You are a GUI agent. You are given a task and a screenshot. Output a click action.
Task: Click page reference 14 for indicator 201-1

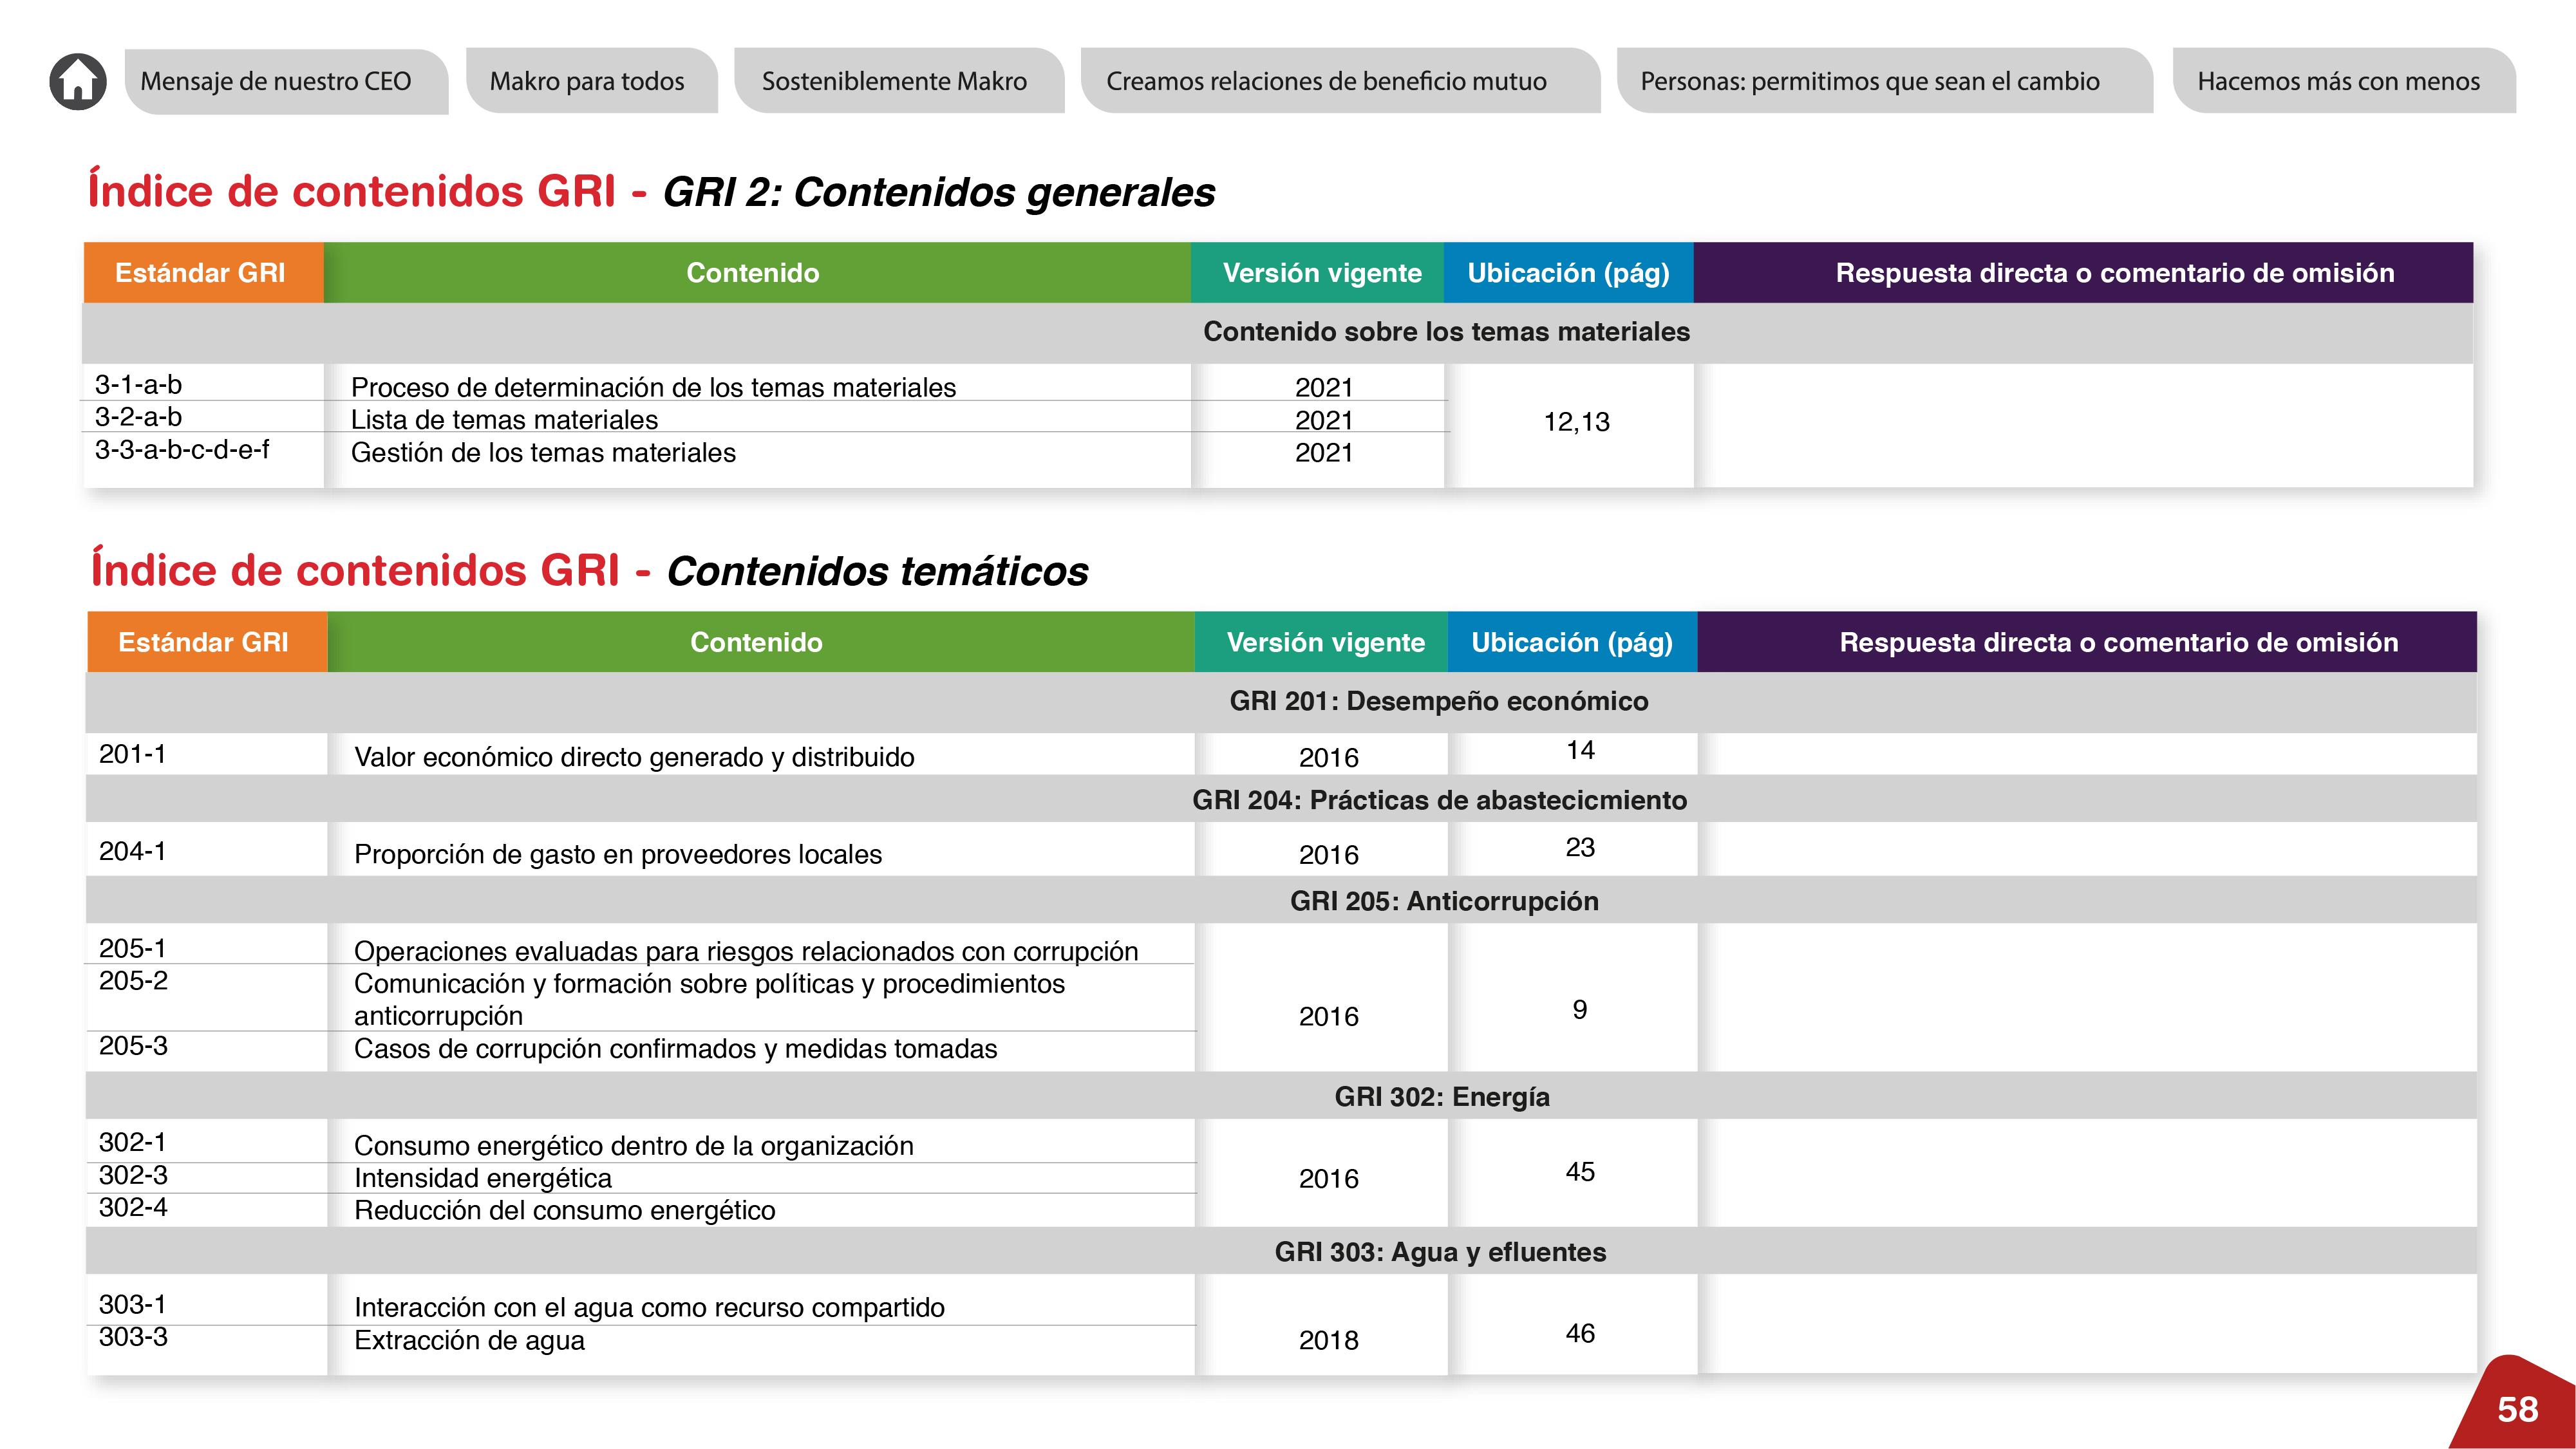(1580, 750)
